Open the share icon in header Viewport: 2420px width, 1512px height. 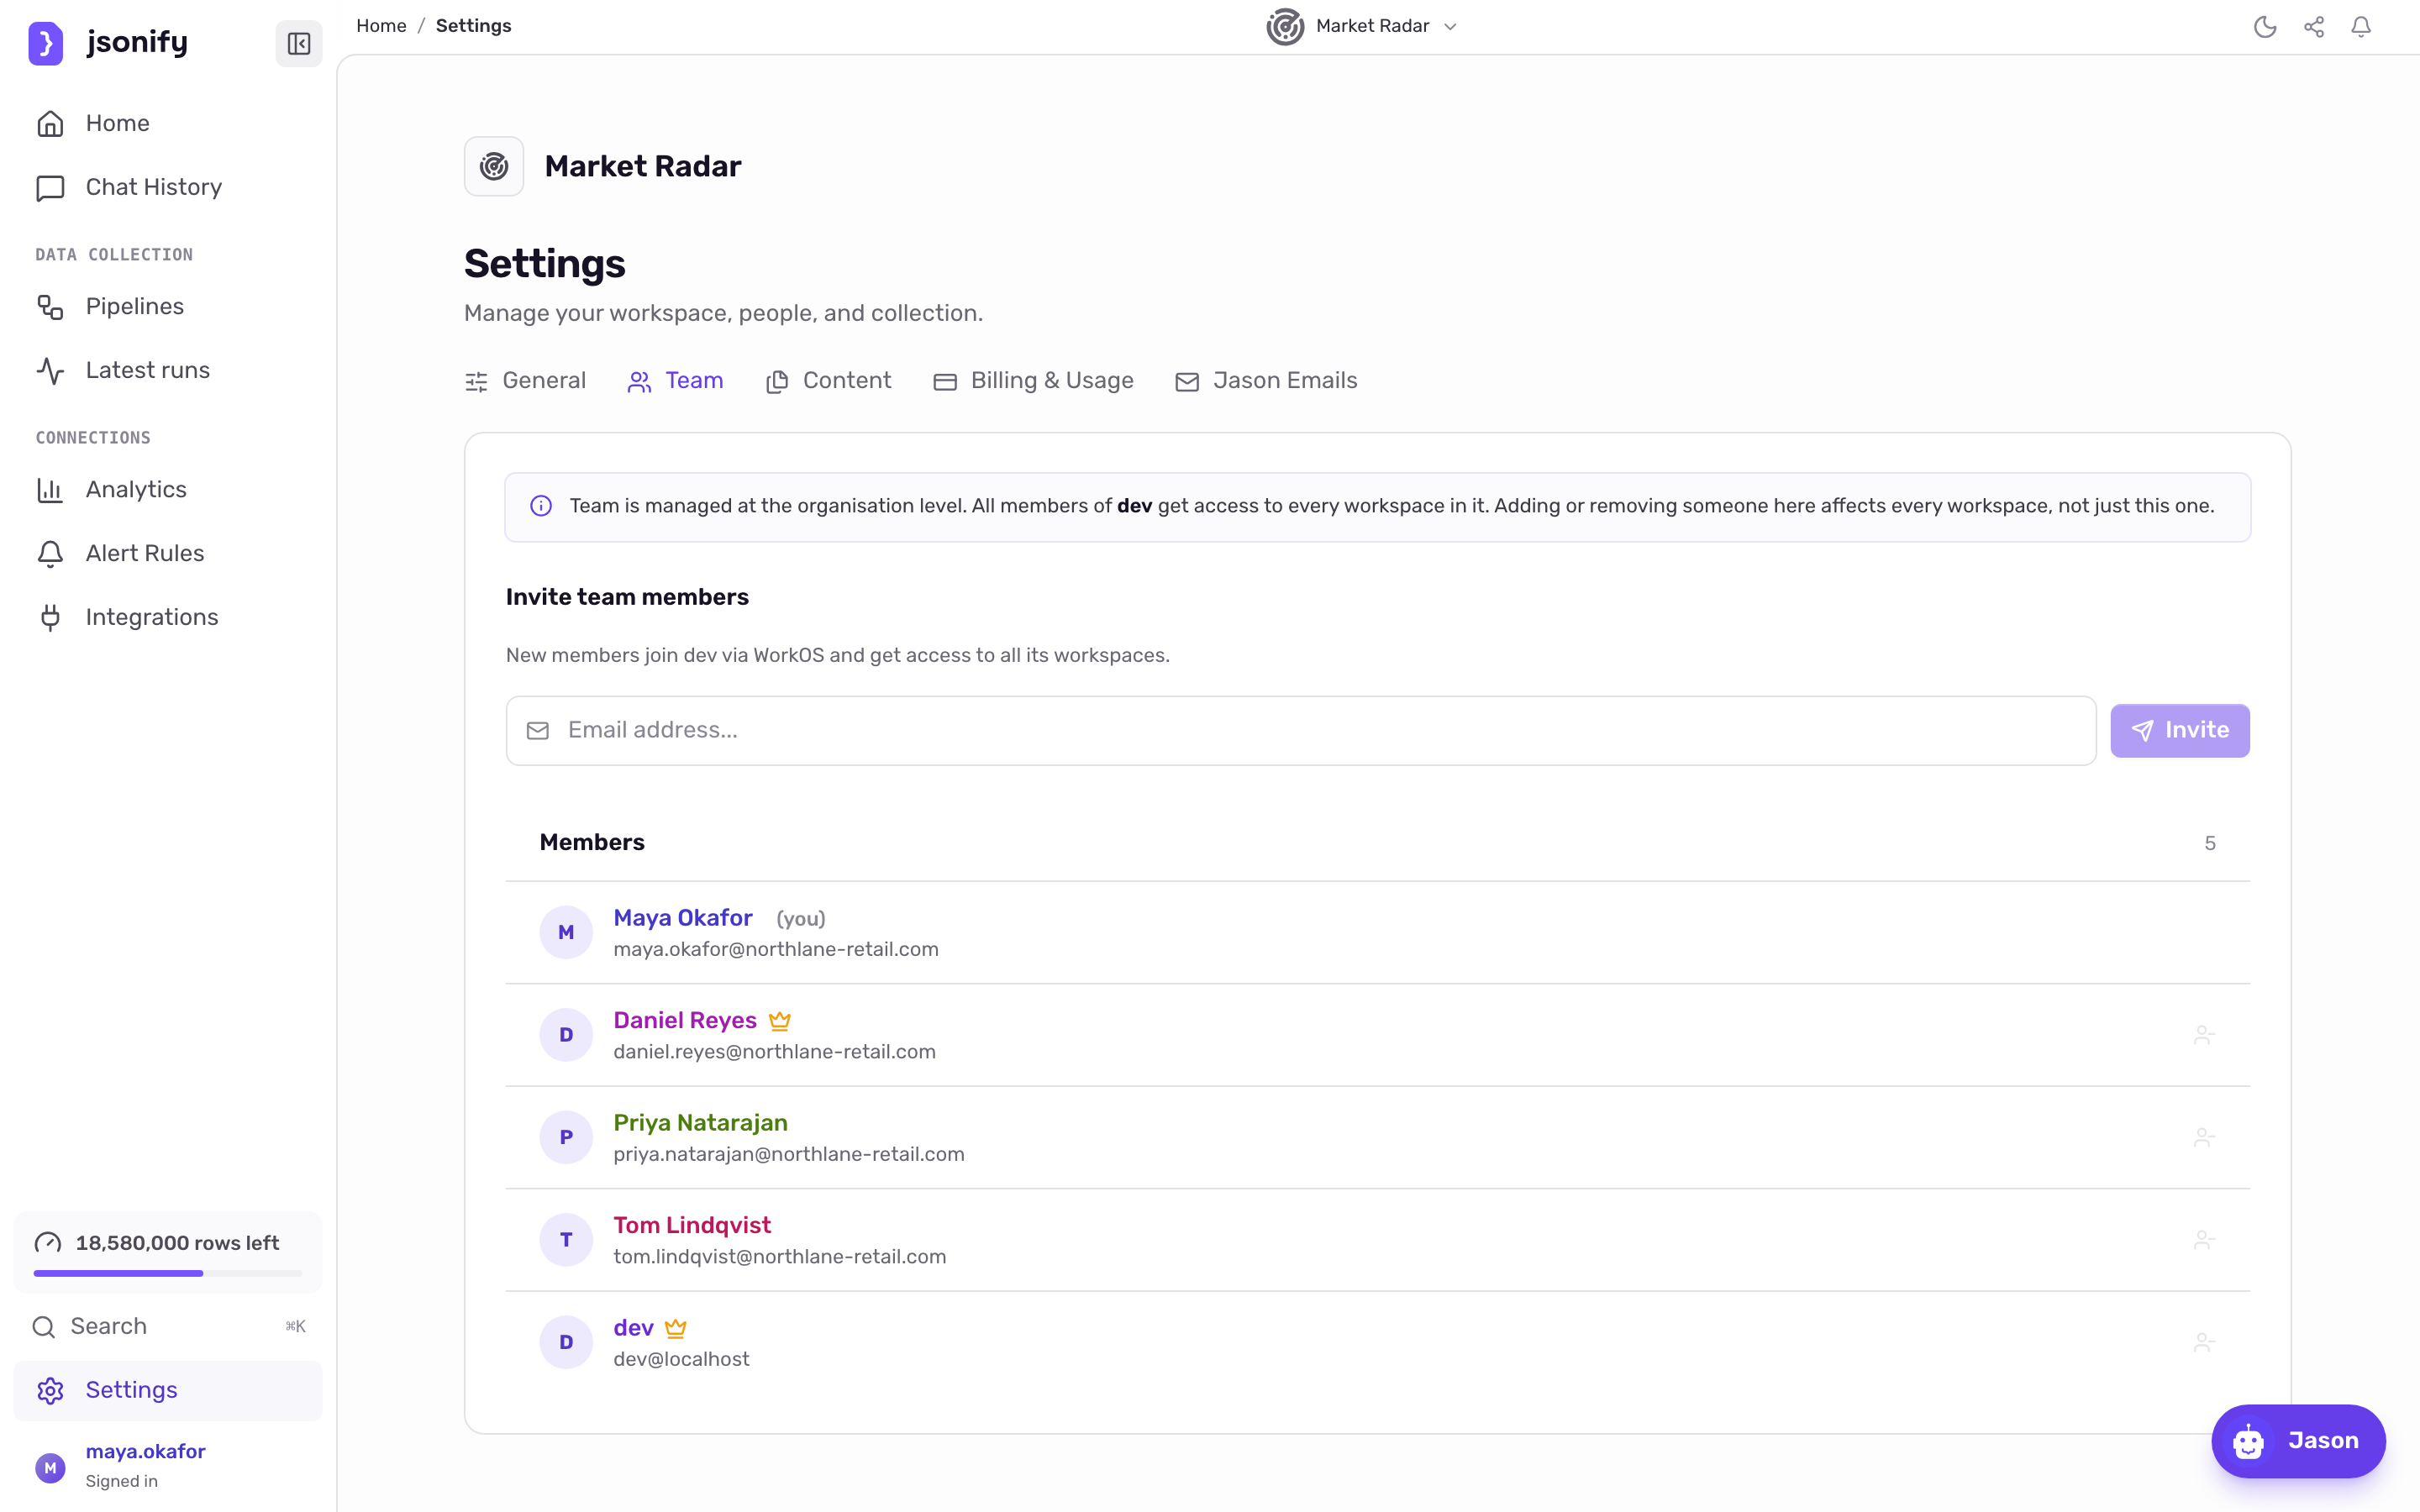2314,27
